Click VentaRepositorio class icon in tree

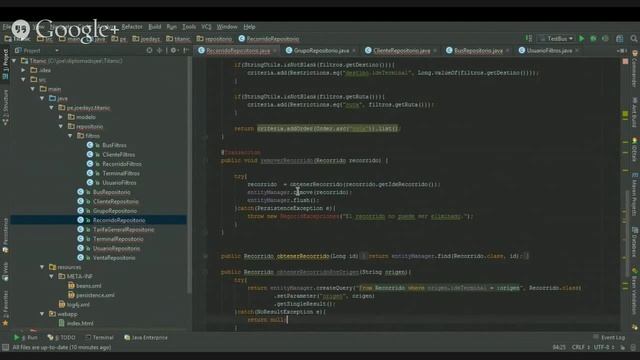[x=80, y=258]
